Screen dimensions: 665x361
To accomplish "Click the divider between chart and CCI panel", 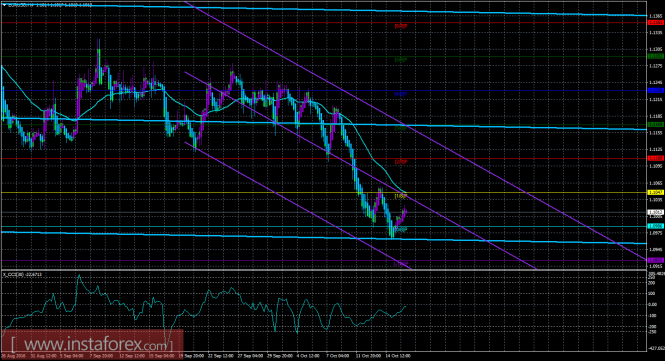I will (x=324, y=270).
